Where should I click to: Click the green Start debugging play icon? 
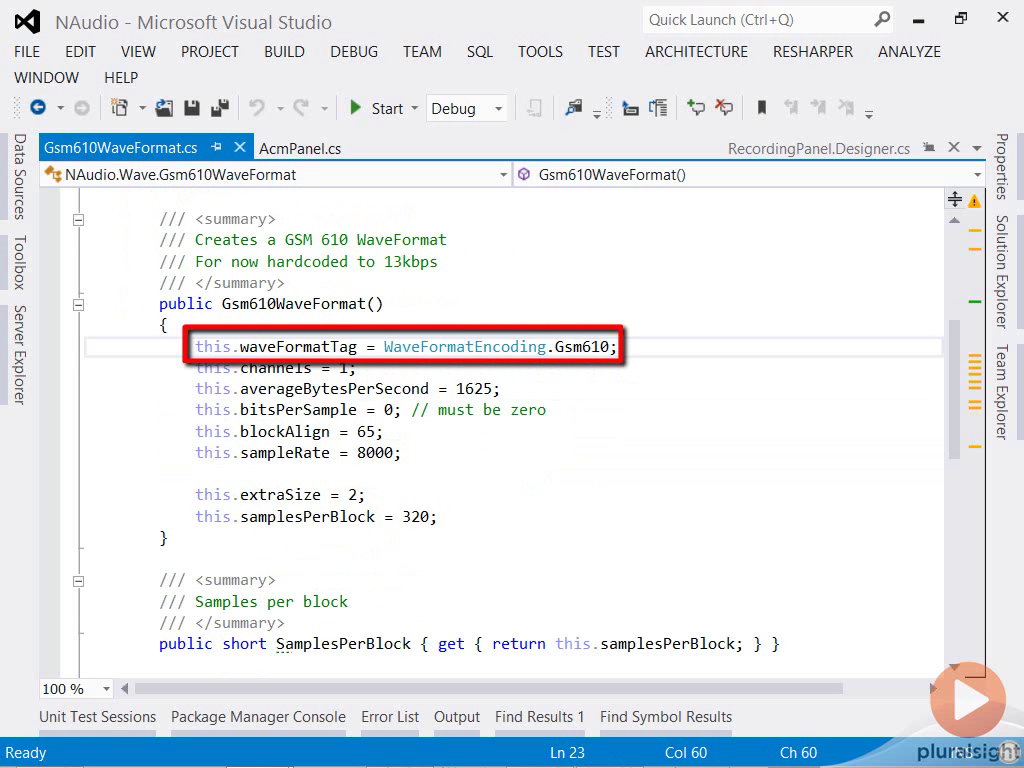coord(355,108)
